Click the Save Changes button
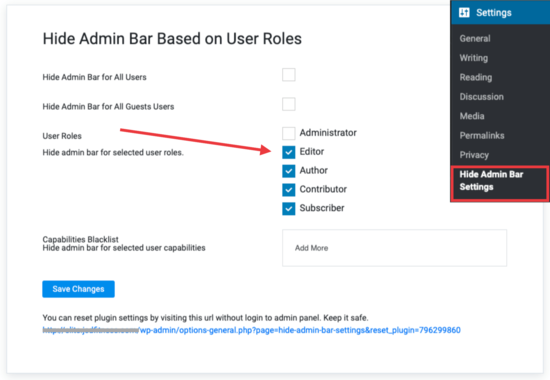 click(x=79, y=289)
